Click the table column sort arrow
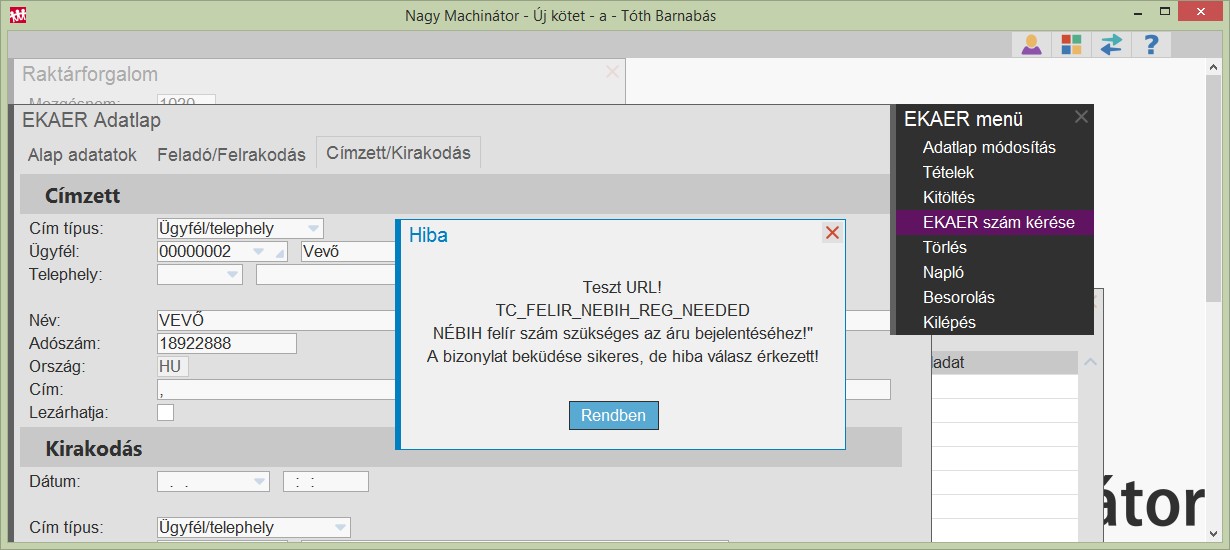 point(1090,362)
